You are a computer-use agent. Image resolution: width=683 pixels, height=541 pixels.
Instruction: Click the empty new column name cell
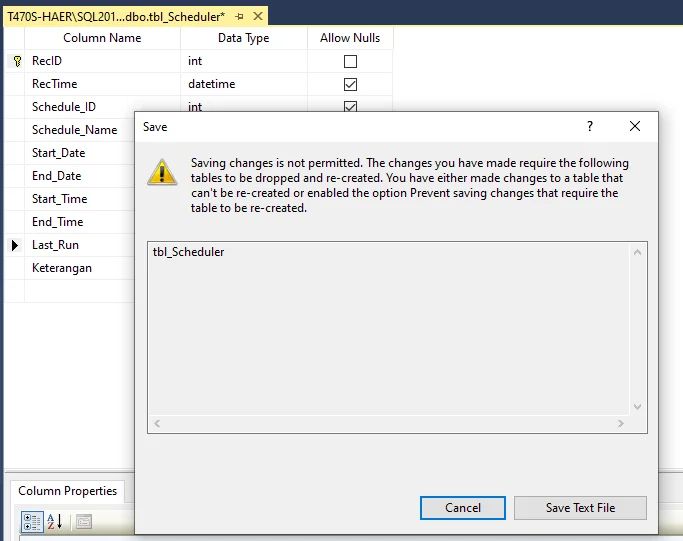80,291
